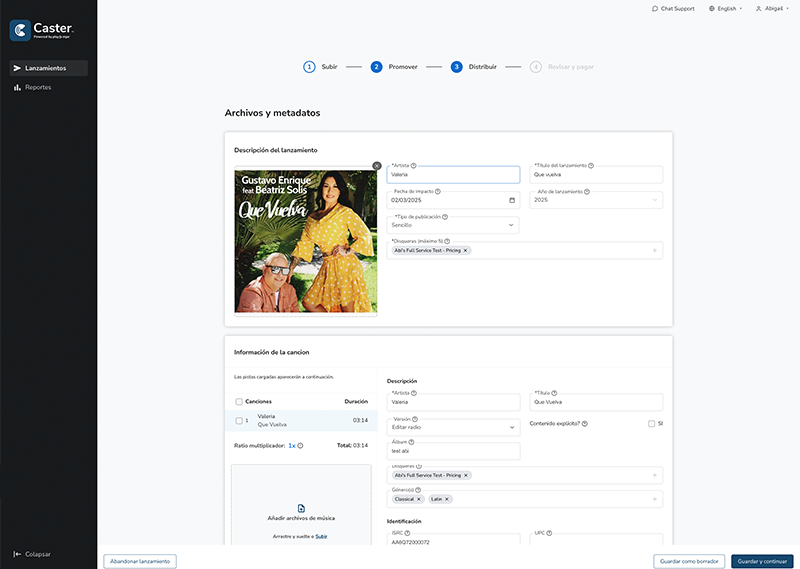Go to Reportes in the sidebar
Image resolution: width=800 pixels, height=569 pixels.
click(38, 87)
